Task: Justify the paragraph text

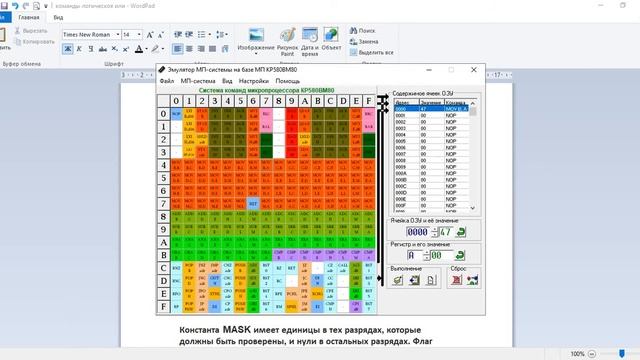Action: [212, 49]
